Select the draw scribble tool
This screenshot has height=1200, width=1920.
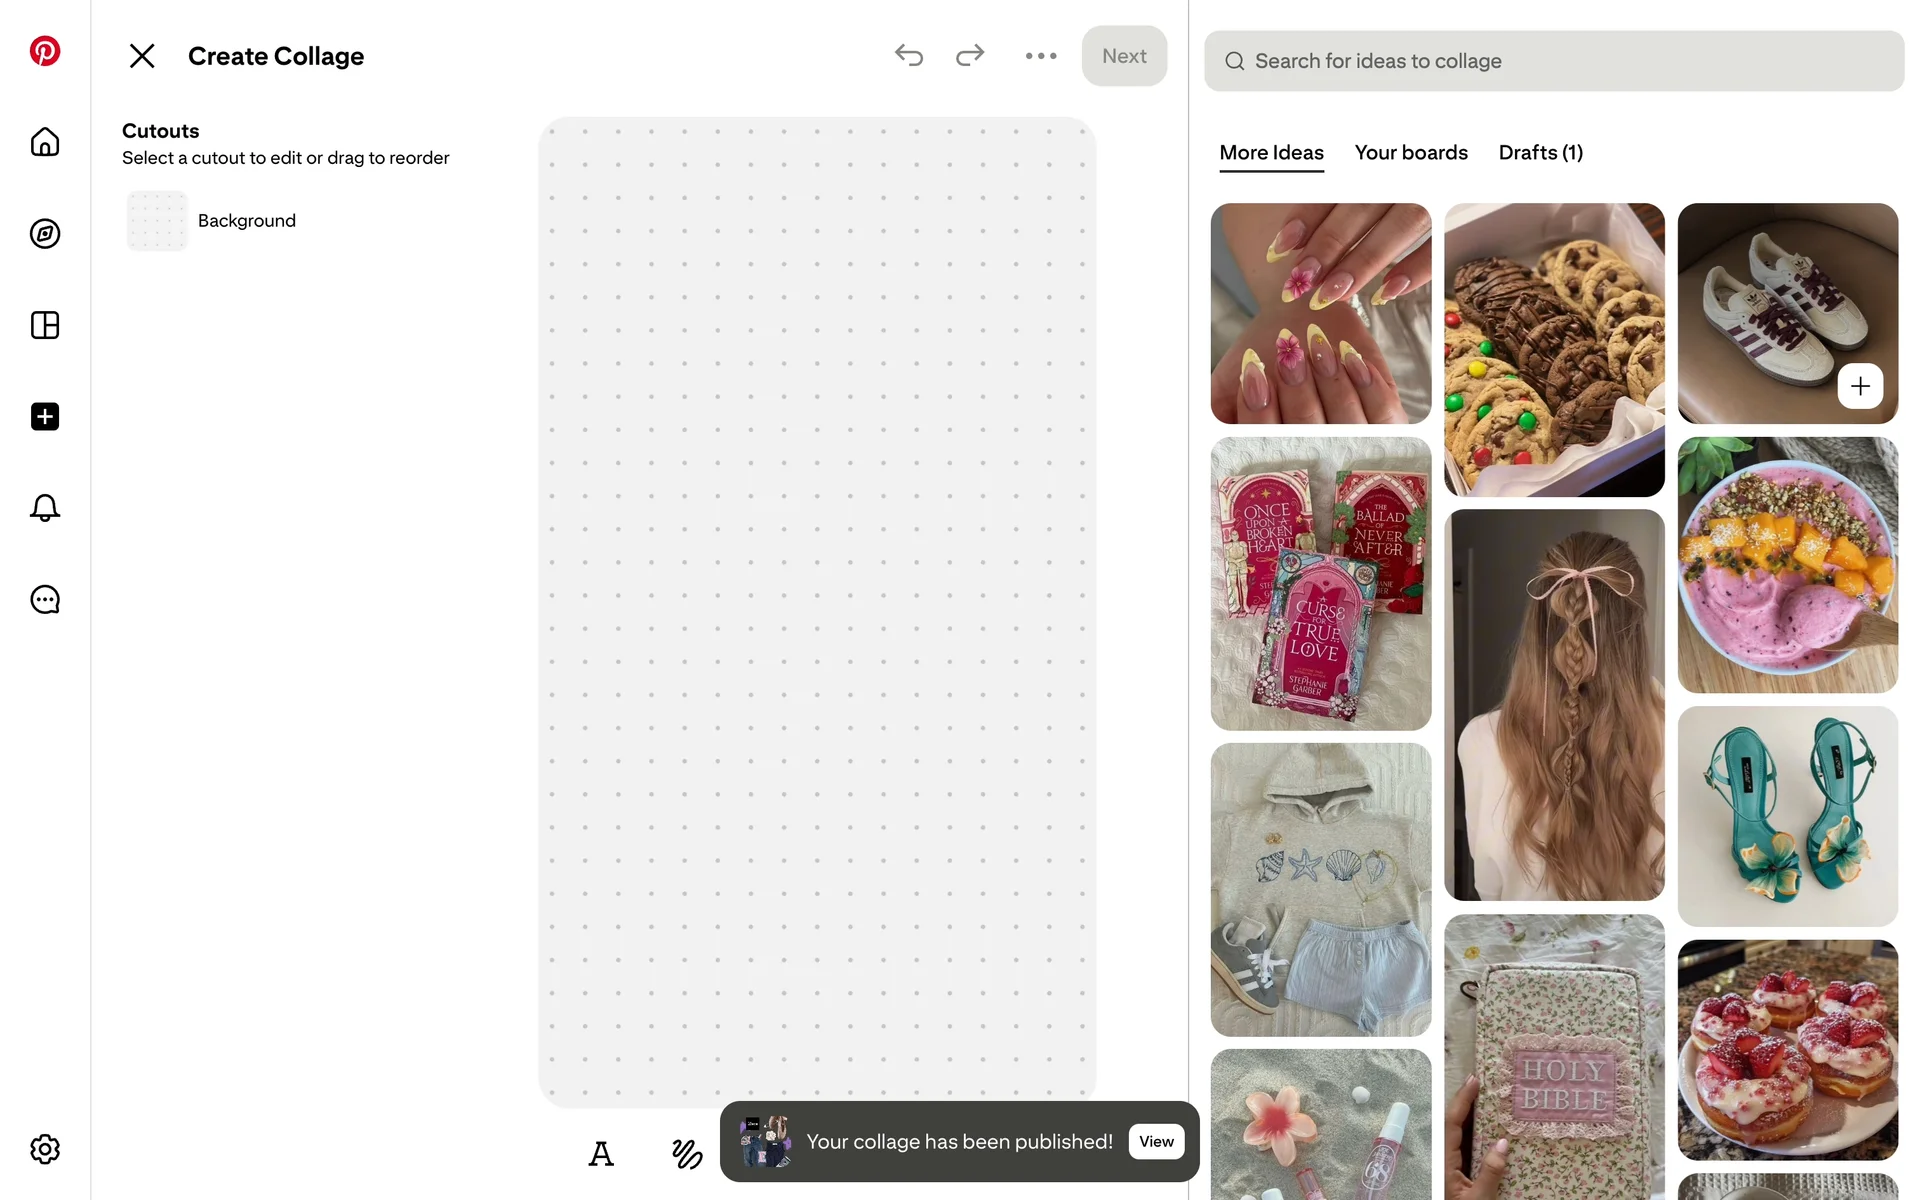(x=687, y=1154)
